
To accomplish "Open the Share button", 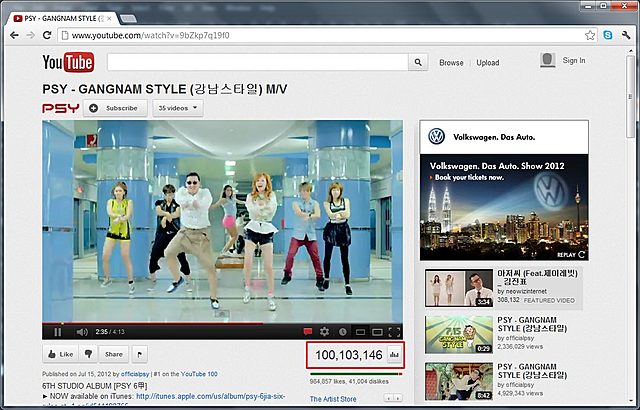I will tap(113, 354).
